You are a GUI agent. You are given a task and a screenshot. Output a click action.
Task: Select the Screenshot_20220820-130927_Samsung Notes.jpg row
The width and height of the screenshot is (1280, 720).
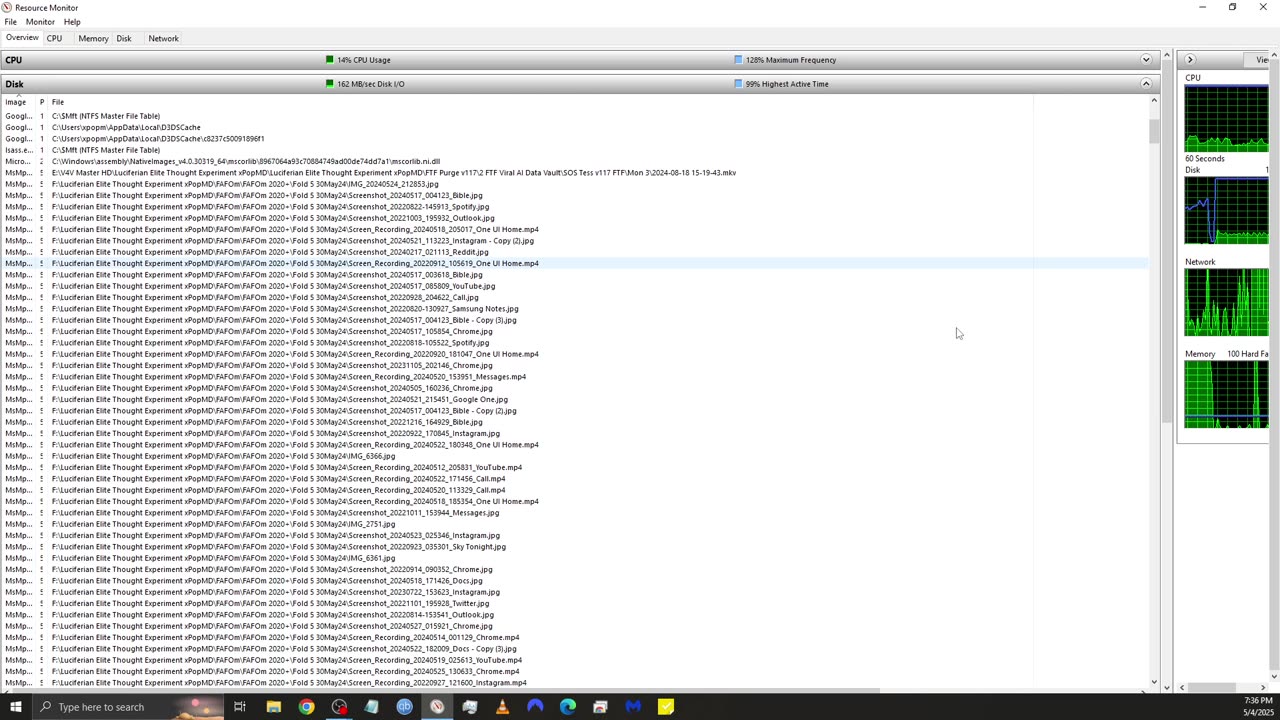(x=575, y=309)
